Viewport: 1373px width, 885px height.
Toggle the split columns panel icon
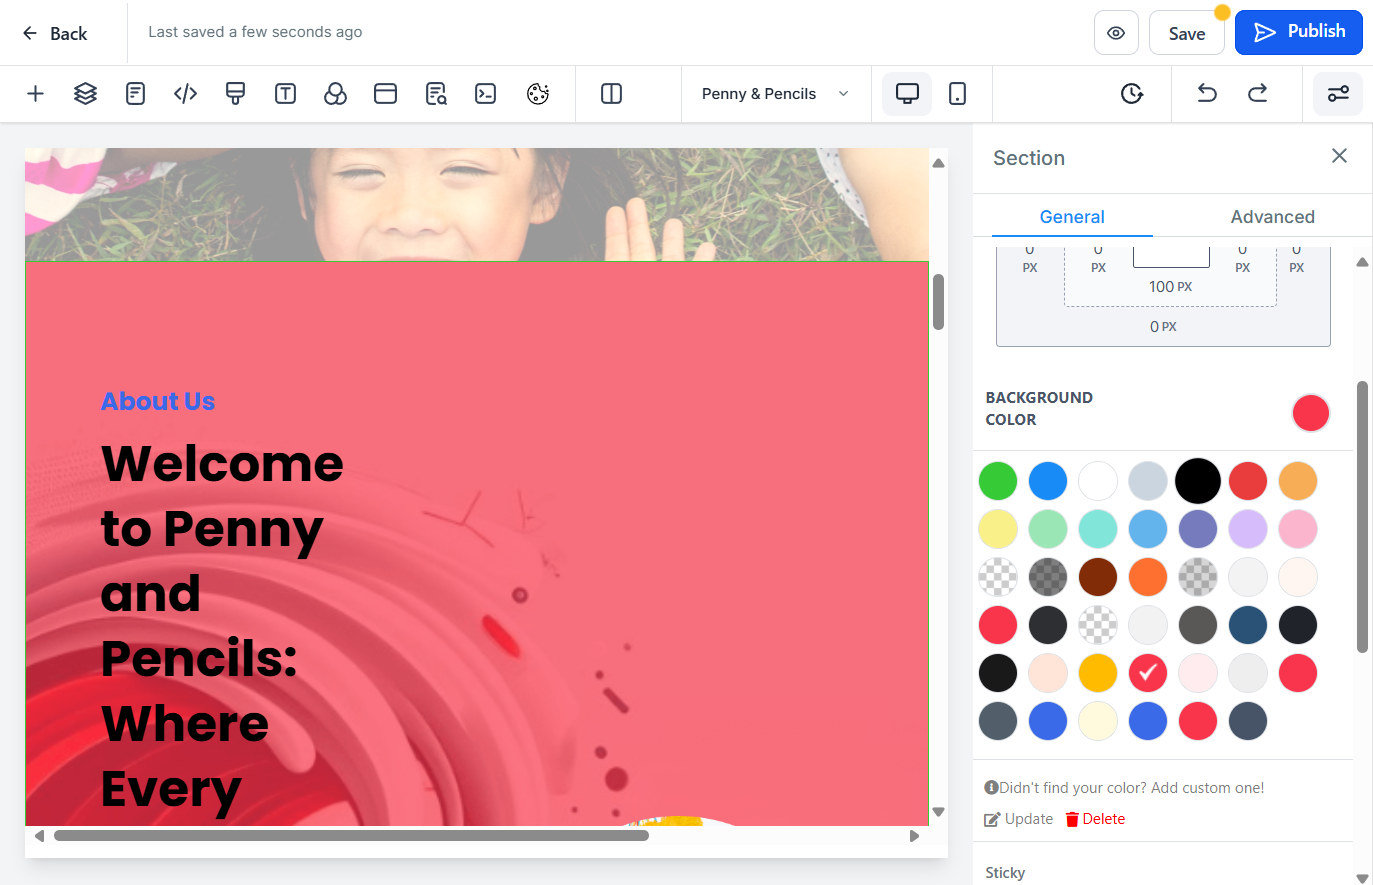611,94
